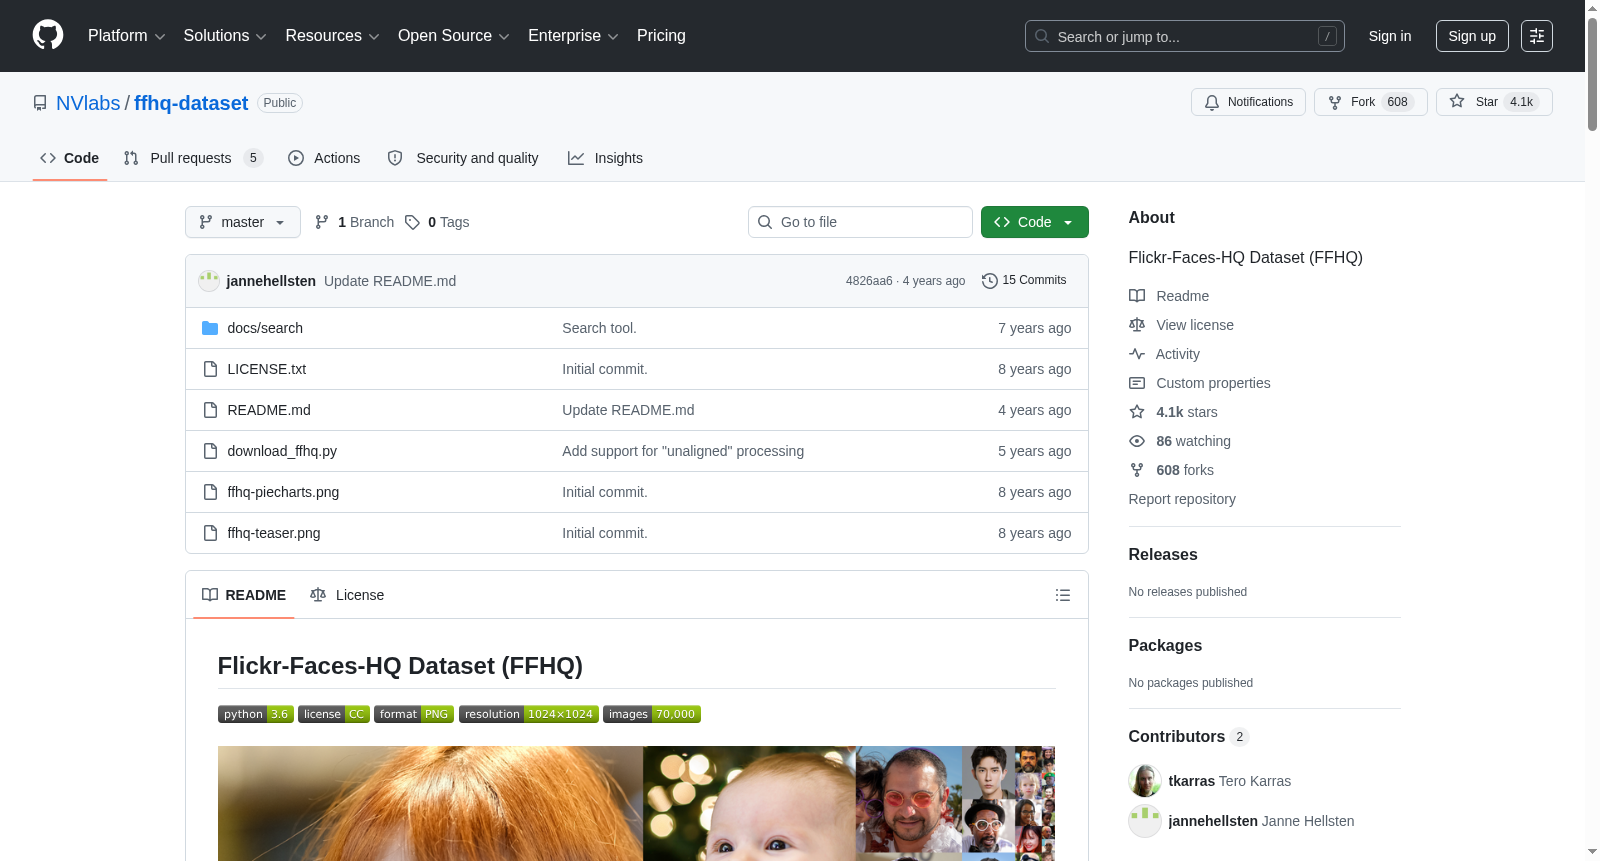1600x861 pixels.
Task: Expand the Enterprise menu
Action: coord(573,36)
